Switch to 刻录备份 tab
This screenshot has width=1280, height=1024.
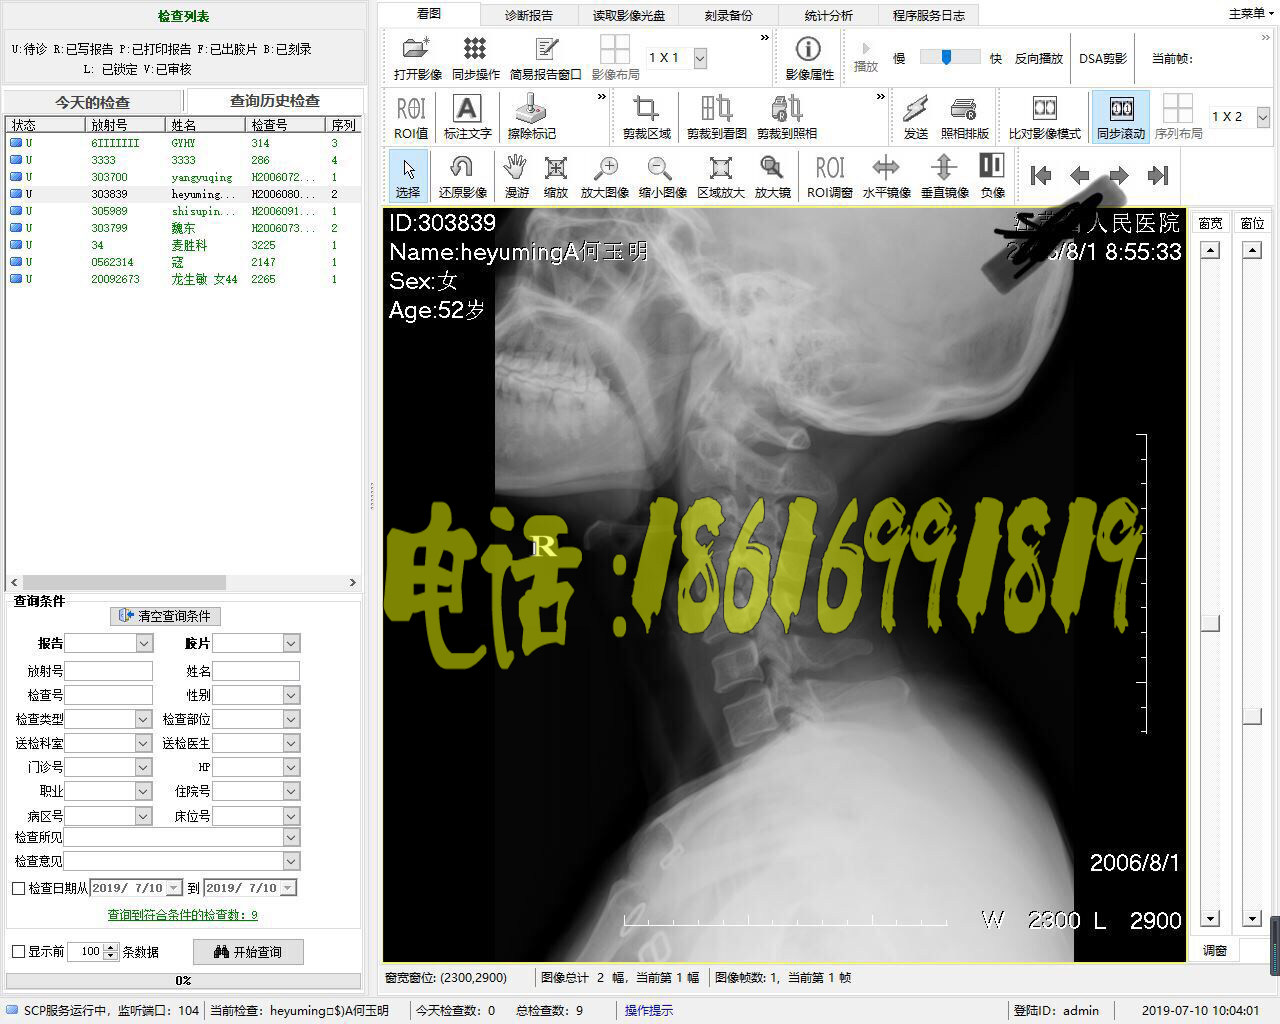[x=728, y=15]
